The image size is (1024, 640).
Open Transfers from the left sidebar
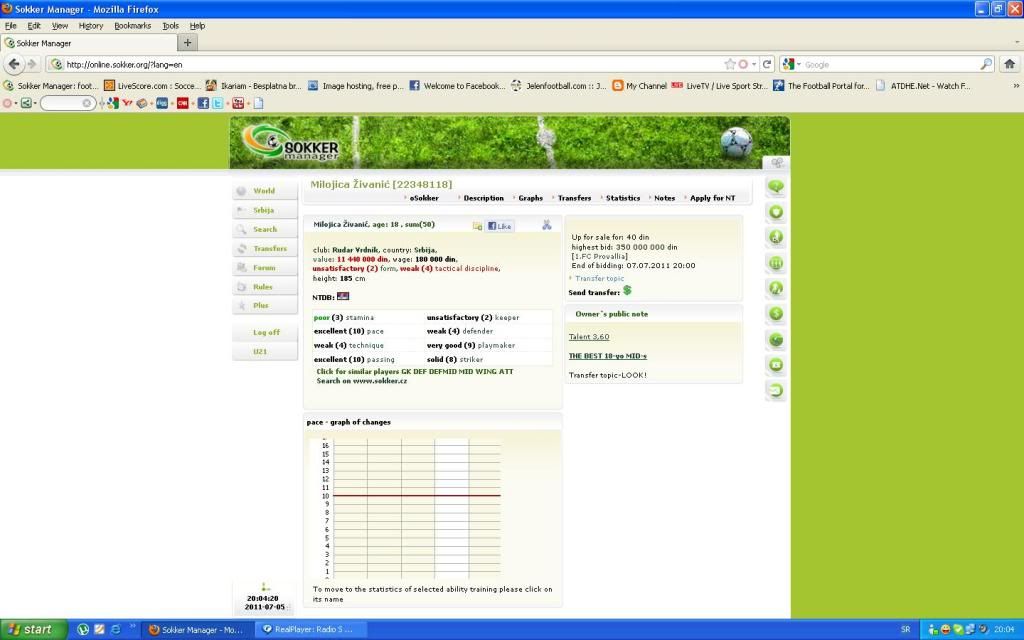[269, 248]
